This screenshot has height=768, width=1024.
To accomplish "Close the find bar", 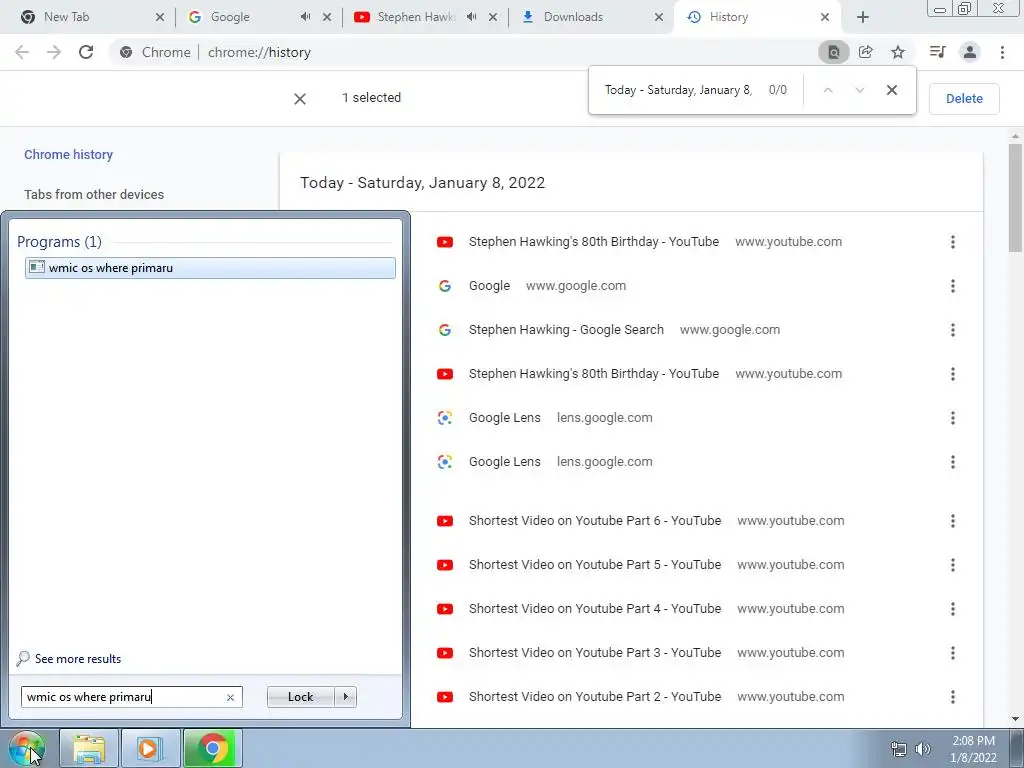I will [x=891, y=90].
